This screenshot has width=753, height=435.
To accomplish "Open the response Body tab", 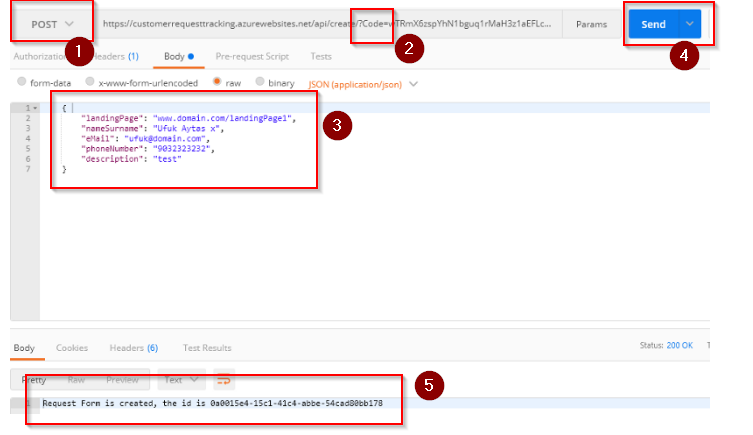I will (x=24, y=348).
